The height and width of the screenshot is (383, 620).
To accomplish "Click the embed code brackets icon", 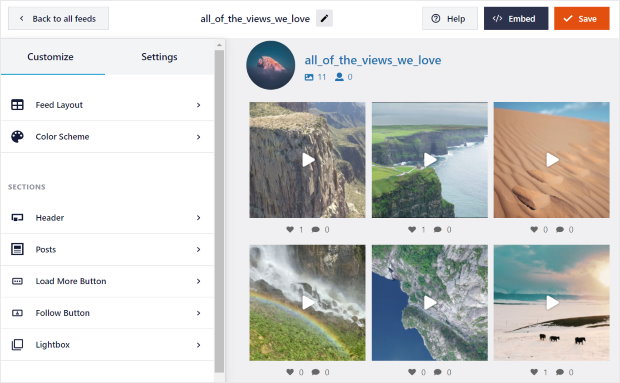I will point(497,19).
